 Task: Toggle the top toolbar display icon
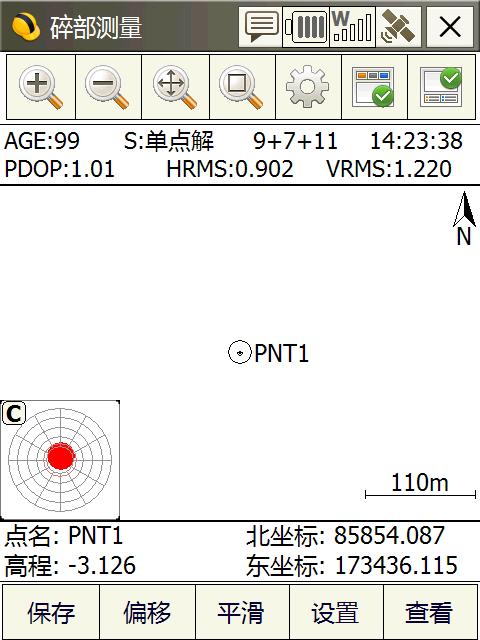[374, 87]
